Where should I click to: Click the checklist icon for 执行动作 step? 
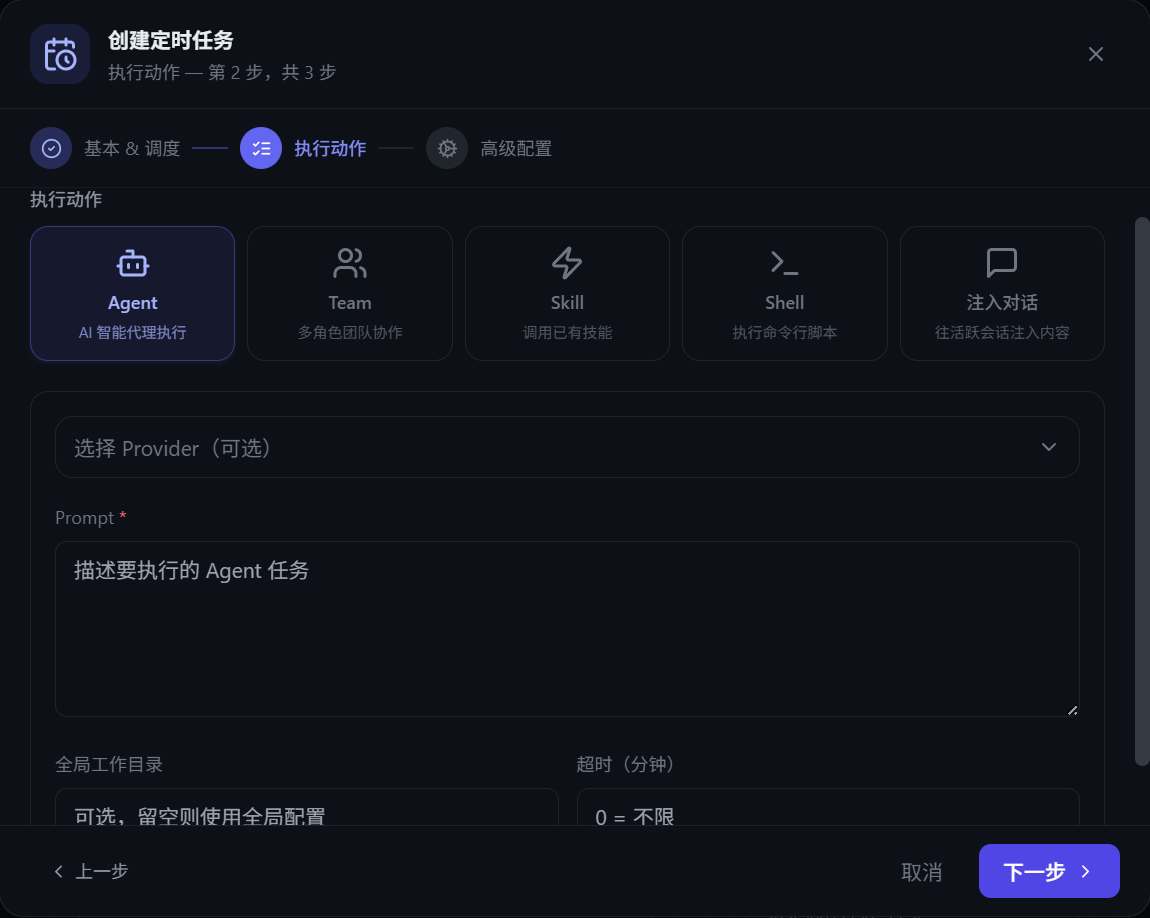(261, 148)
